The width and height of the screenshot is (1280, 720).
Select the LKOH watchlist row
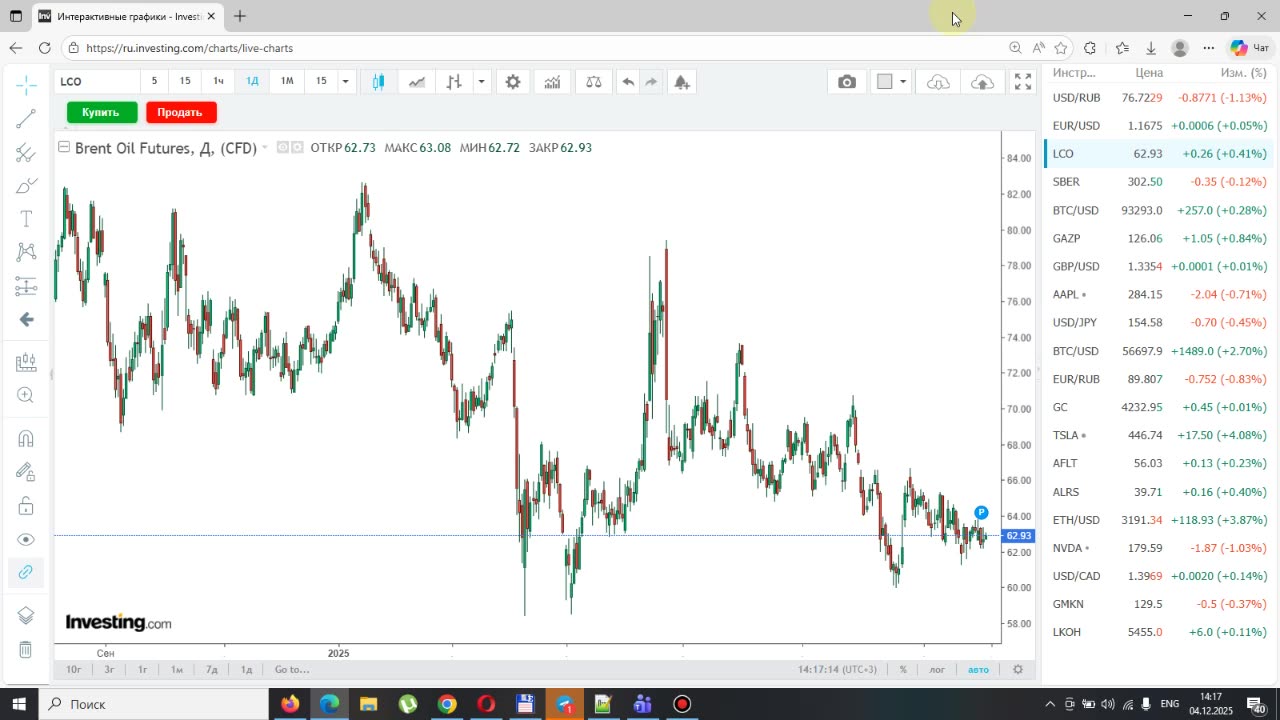1158,633
